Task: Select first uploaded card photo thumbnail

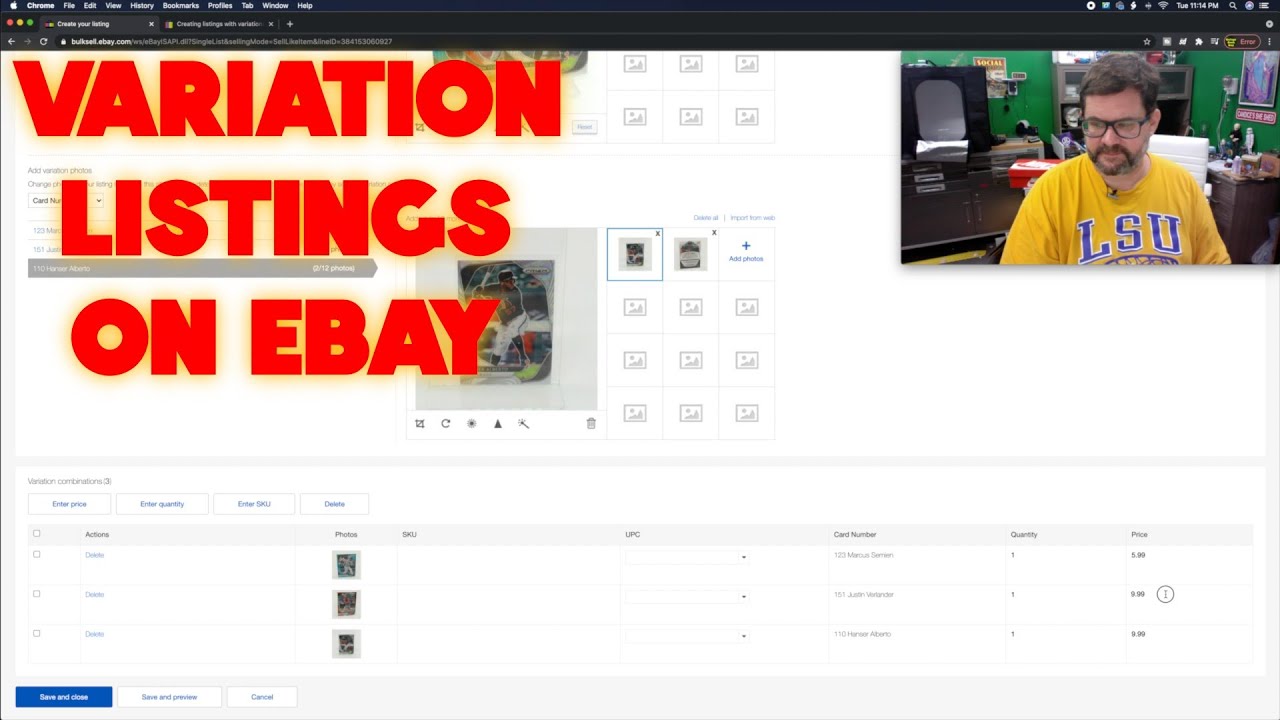Action: (635, 254)
